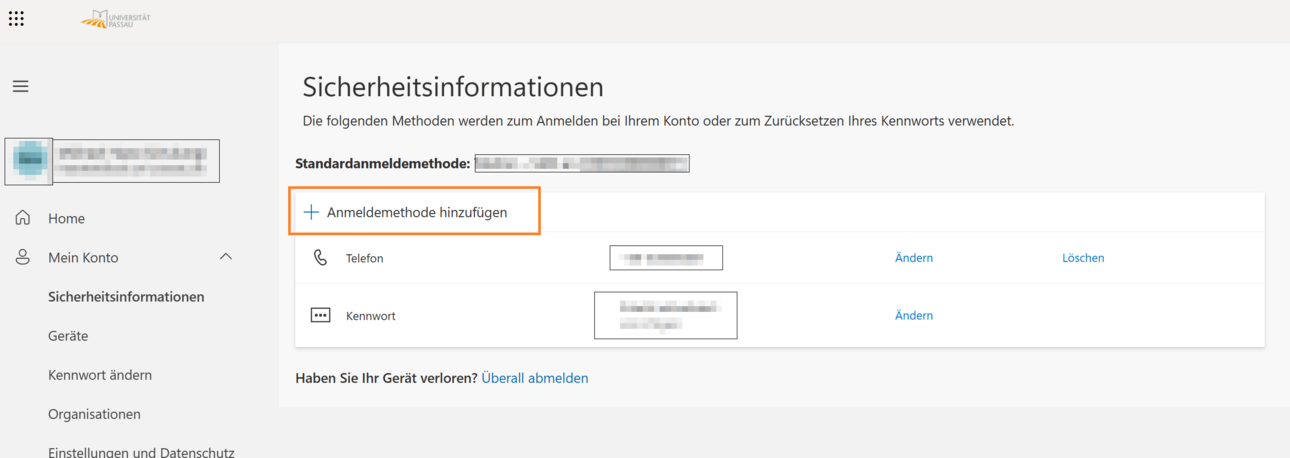Open Einstellungen und Datenschutz
Image resolution: width=1290 pixels, height=458 pixels.
(x=141, y=452)
